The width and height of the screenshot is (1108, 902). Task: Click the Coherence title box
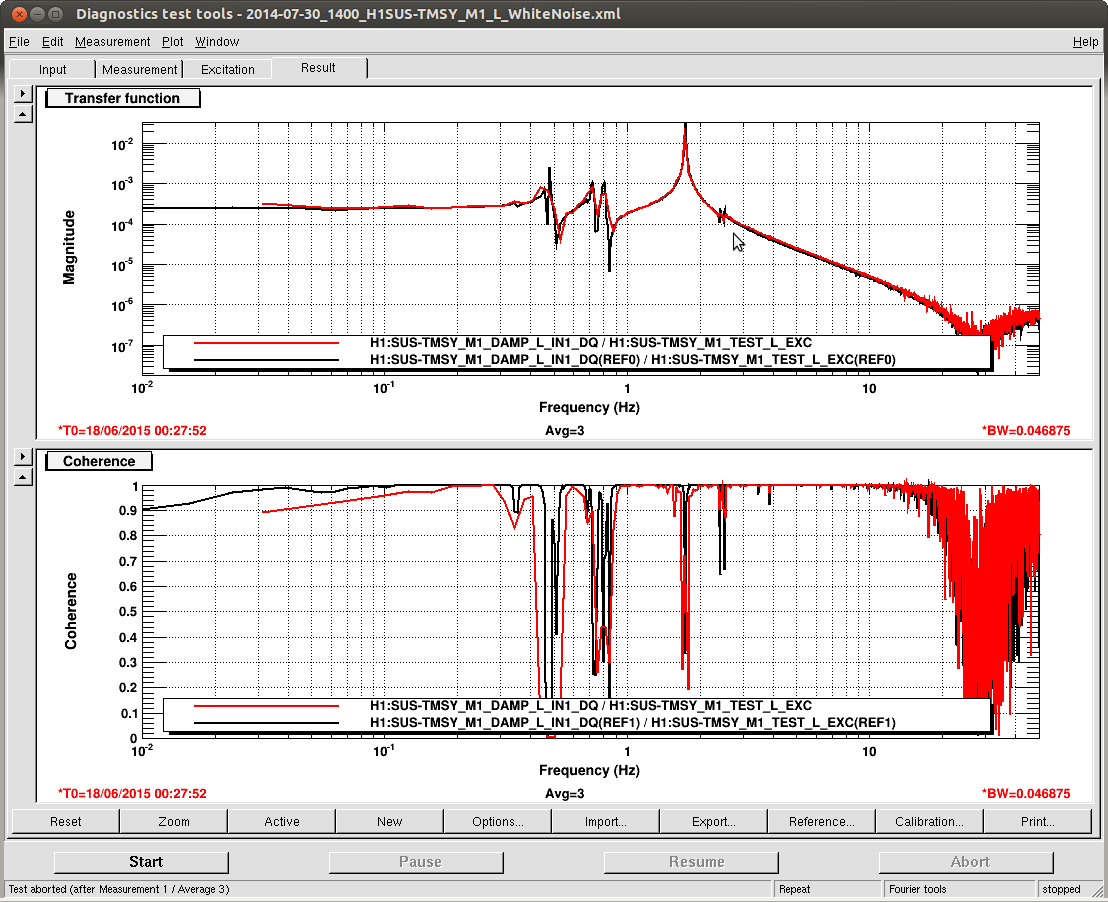coord(99,461)
